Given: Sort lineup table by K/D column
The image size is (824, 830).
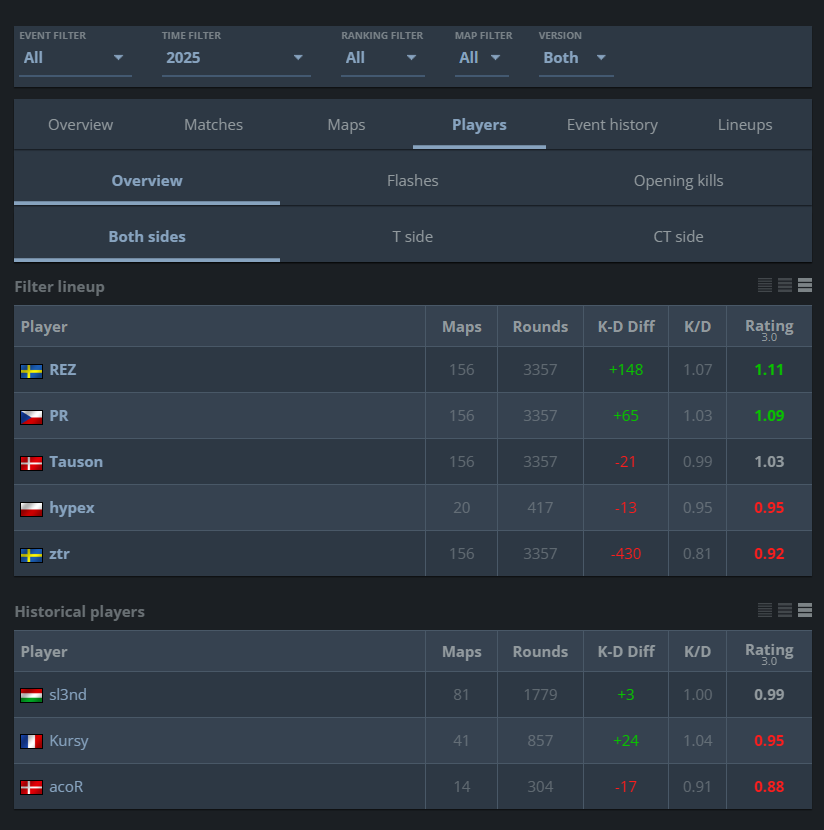Looking at the screenshot, I should 698,327.
